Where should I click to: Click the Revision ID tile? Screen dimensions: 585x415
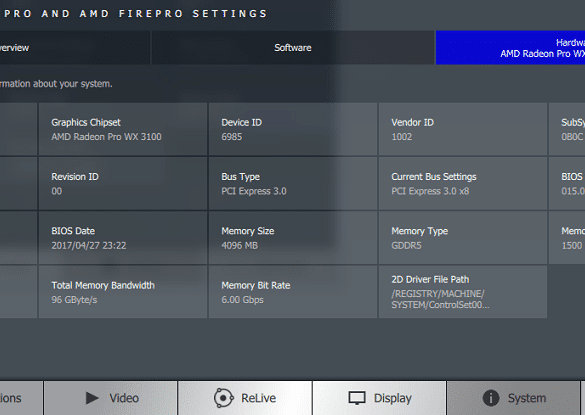coord(123,184)
